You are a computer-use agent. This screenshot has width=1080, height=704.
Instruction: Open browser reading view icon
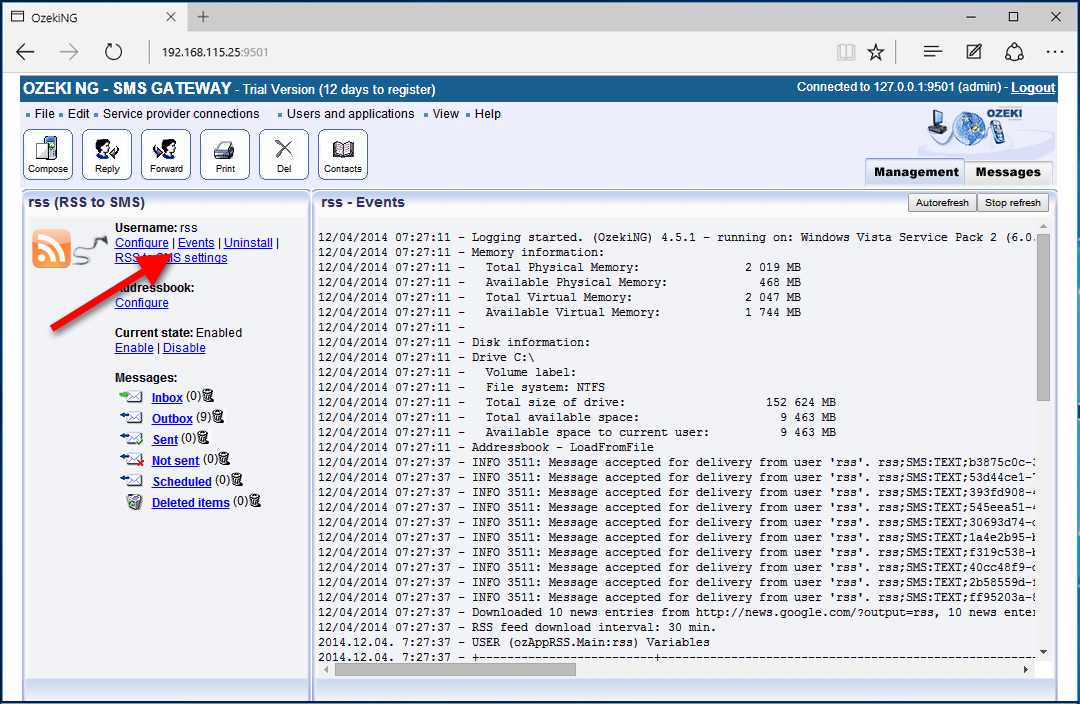846,52
